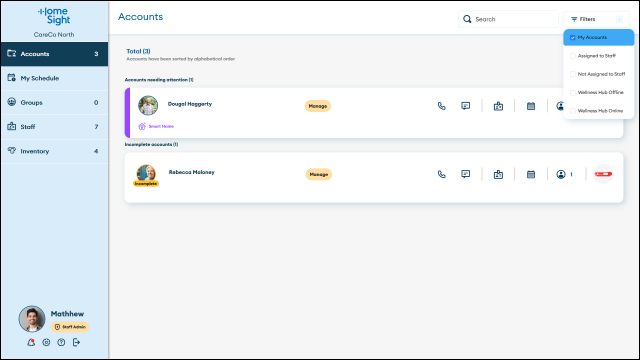Call Dougal Haggarty via phone icon
The image size is (640, 360).
tap(442, 106)
